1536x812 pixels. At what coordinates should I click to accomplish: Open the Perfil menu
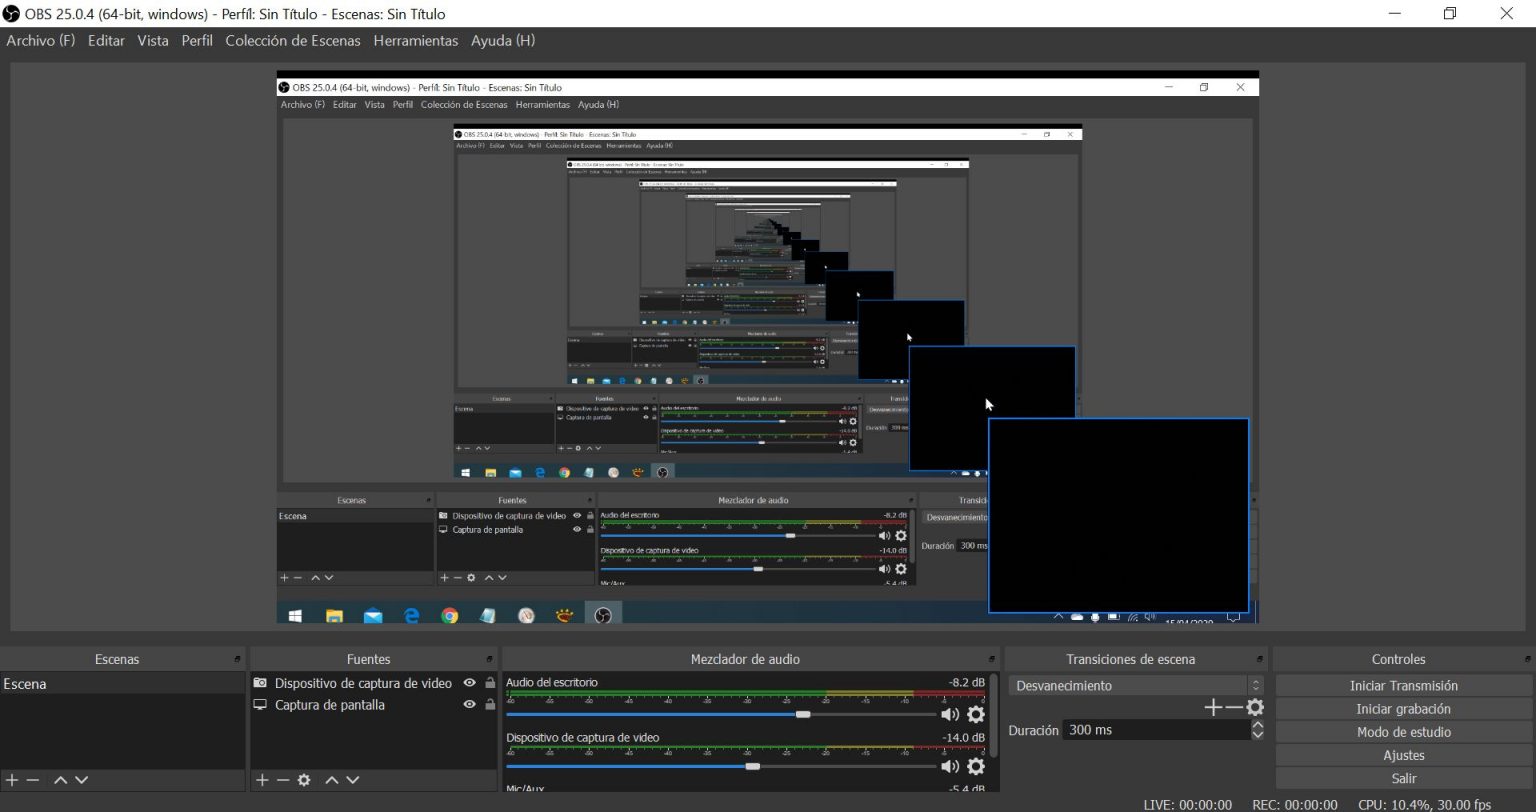[197, 41]
